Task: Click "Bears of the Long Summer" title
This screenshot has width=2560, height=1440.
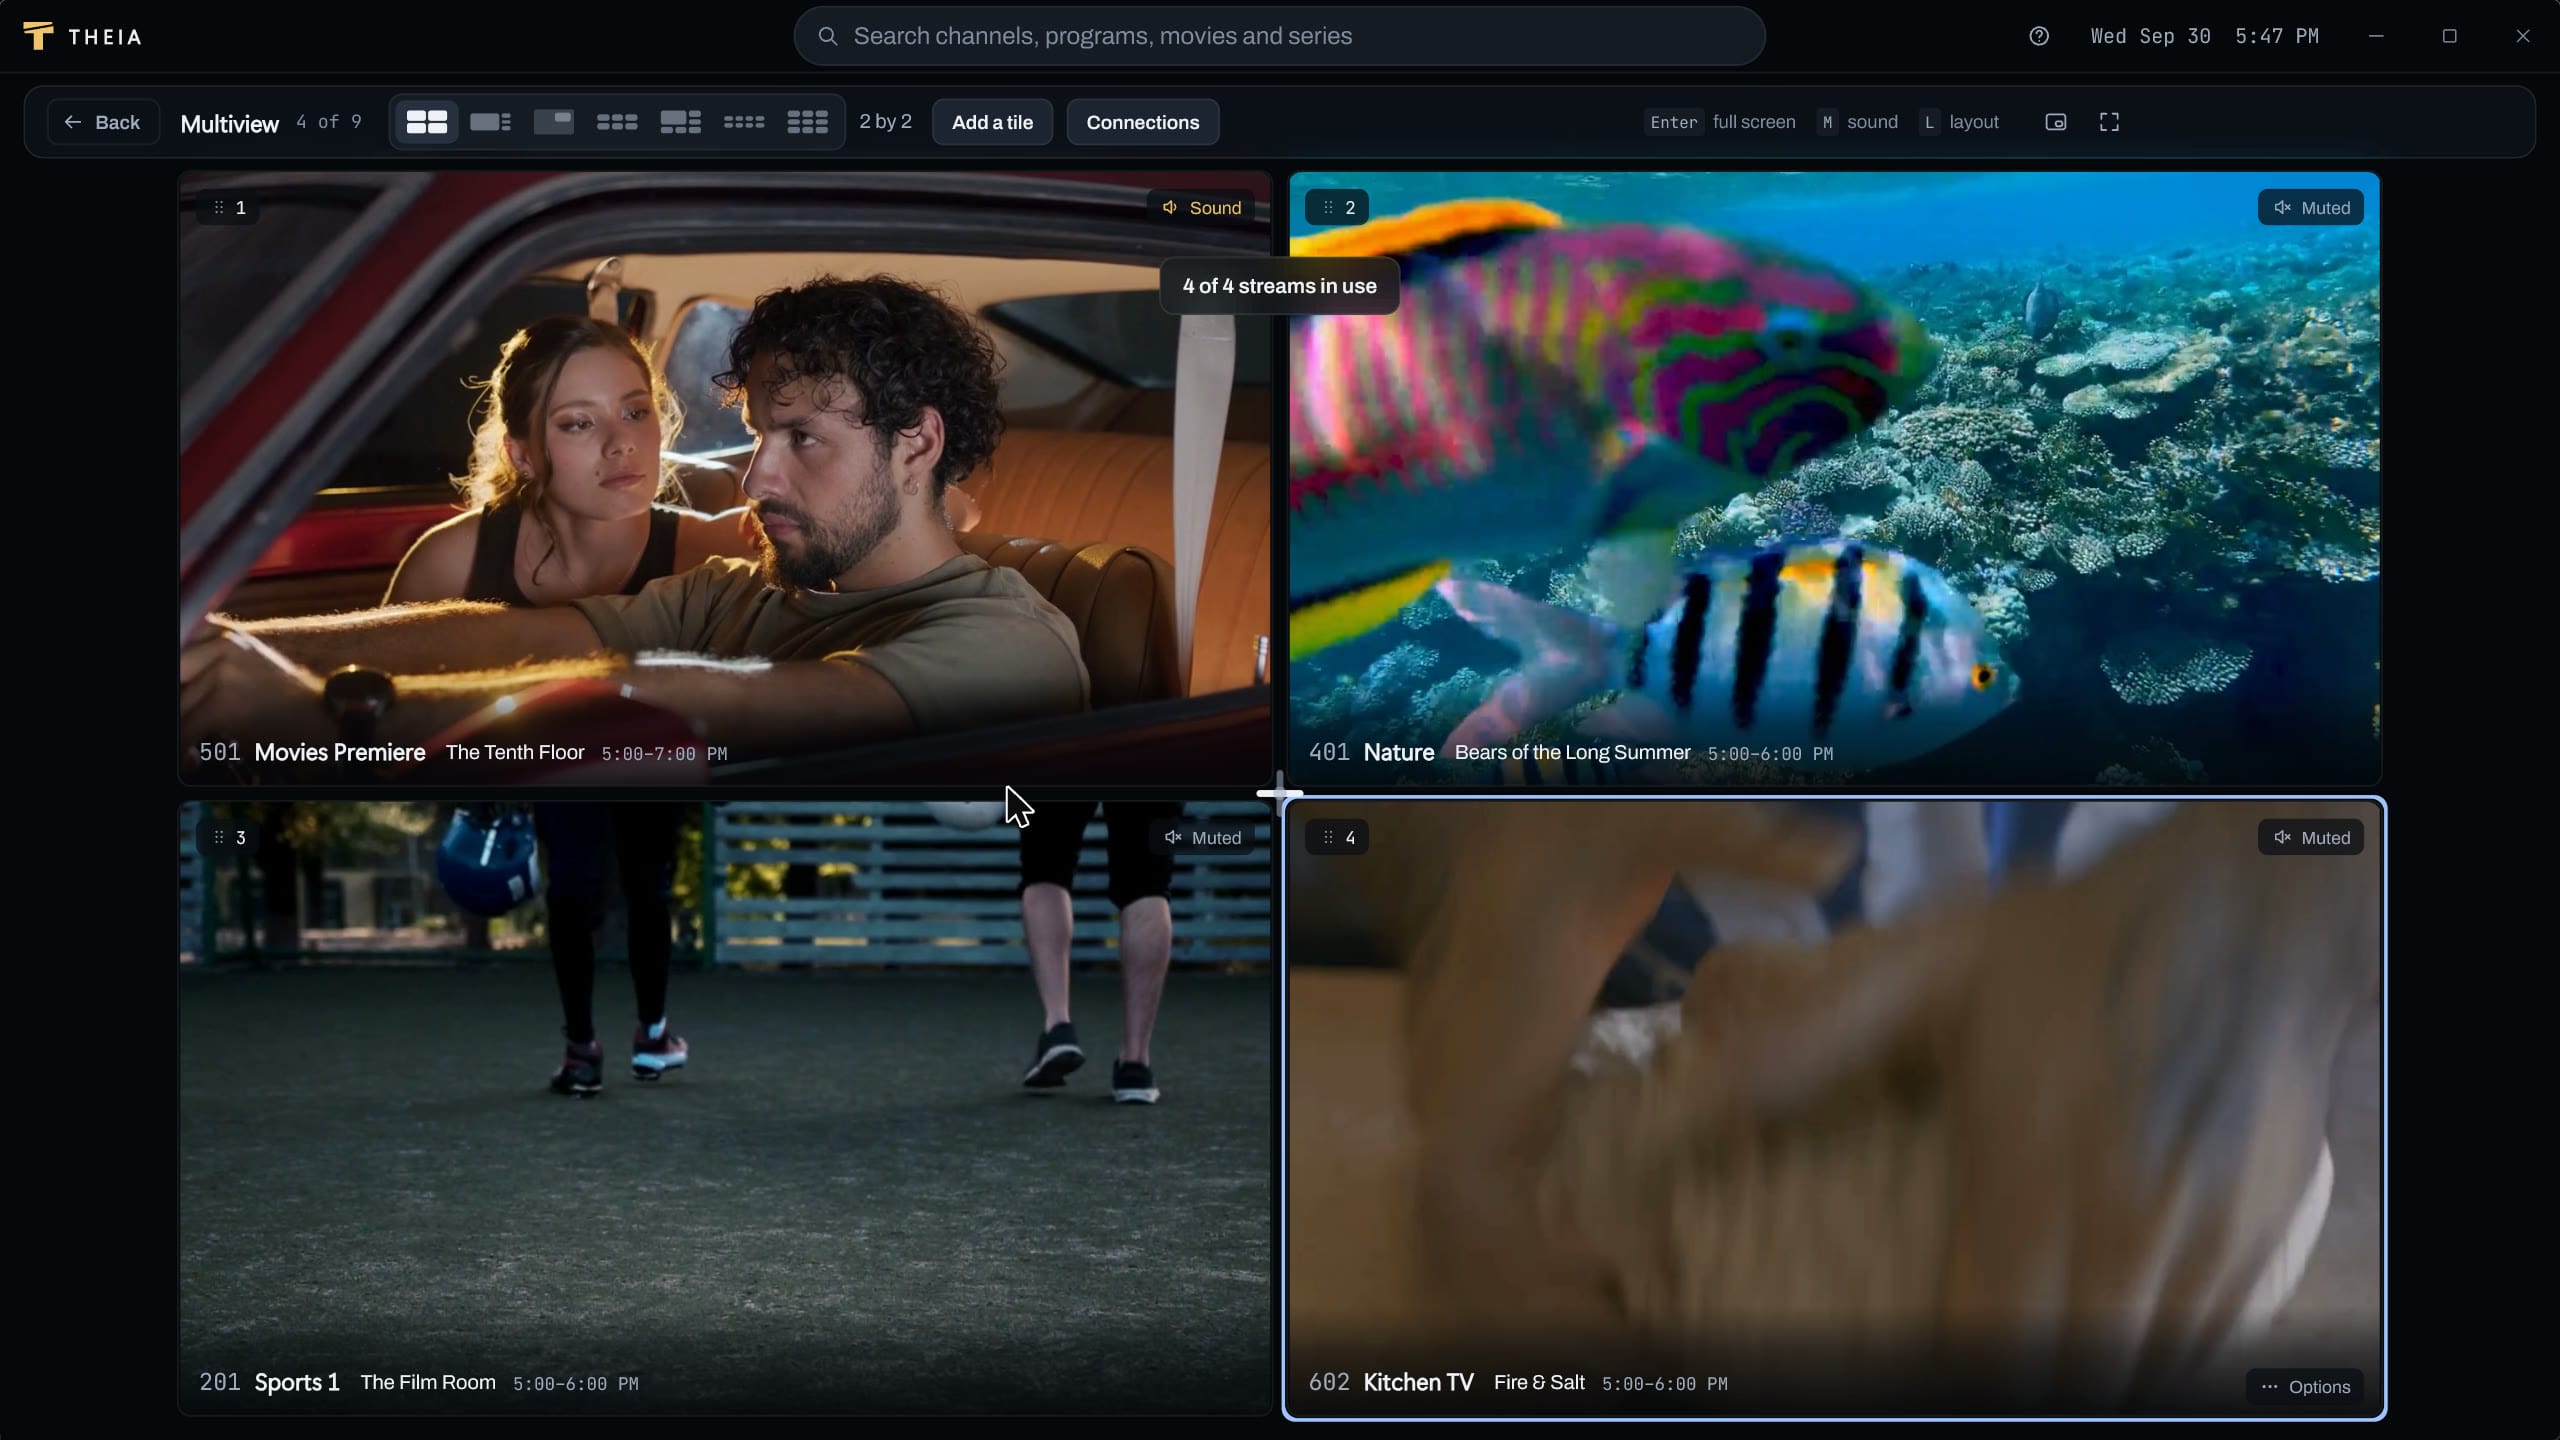Action: pyautogui.click(x=1573, y=753)
